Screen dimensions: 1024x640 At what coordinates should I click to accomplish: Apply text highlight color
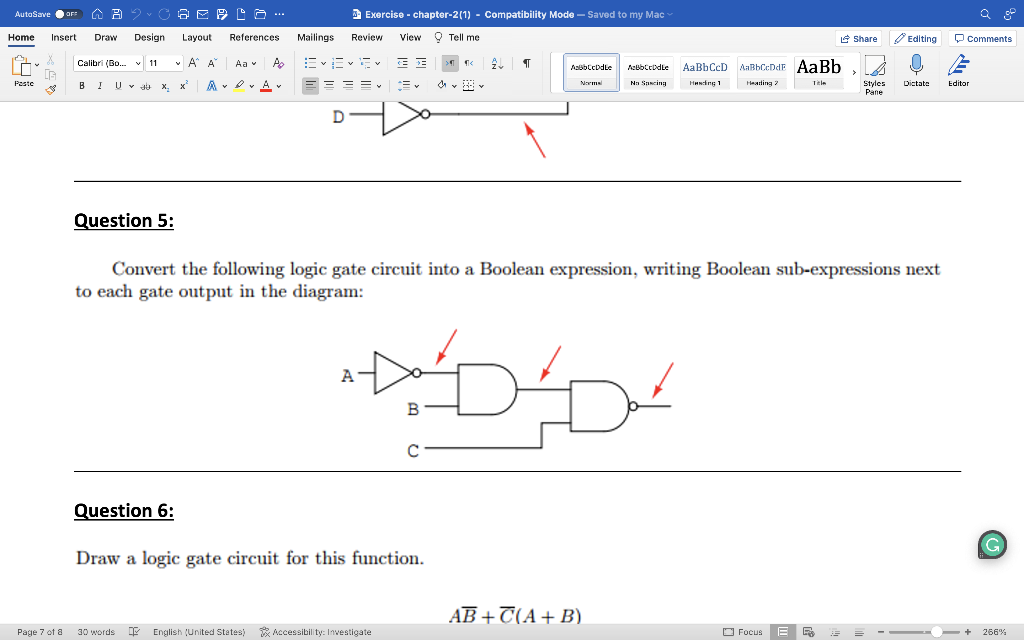(x=237, y=85)
